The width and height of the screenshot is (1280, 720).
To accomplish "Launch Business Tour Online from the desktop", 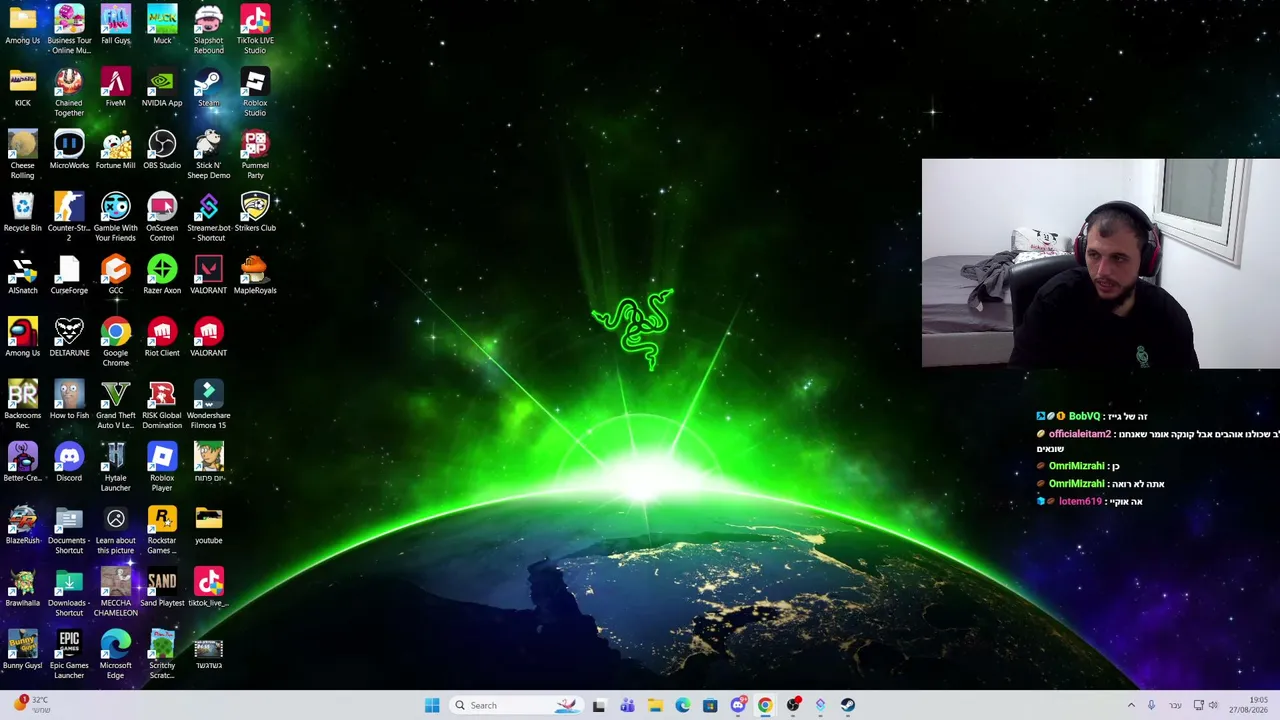I will point(69,29).
